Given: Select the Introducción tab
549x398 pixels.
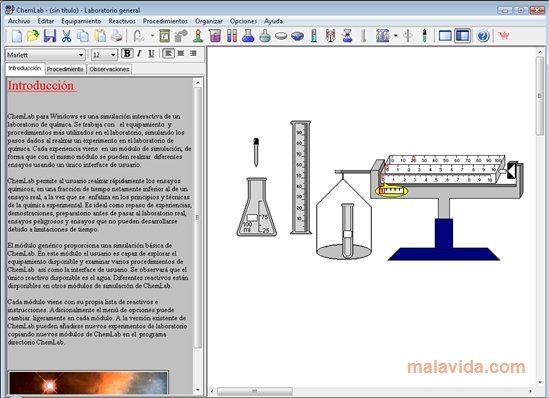Looking at the screenshot, I should 25,68.
